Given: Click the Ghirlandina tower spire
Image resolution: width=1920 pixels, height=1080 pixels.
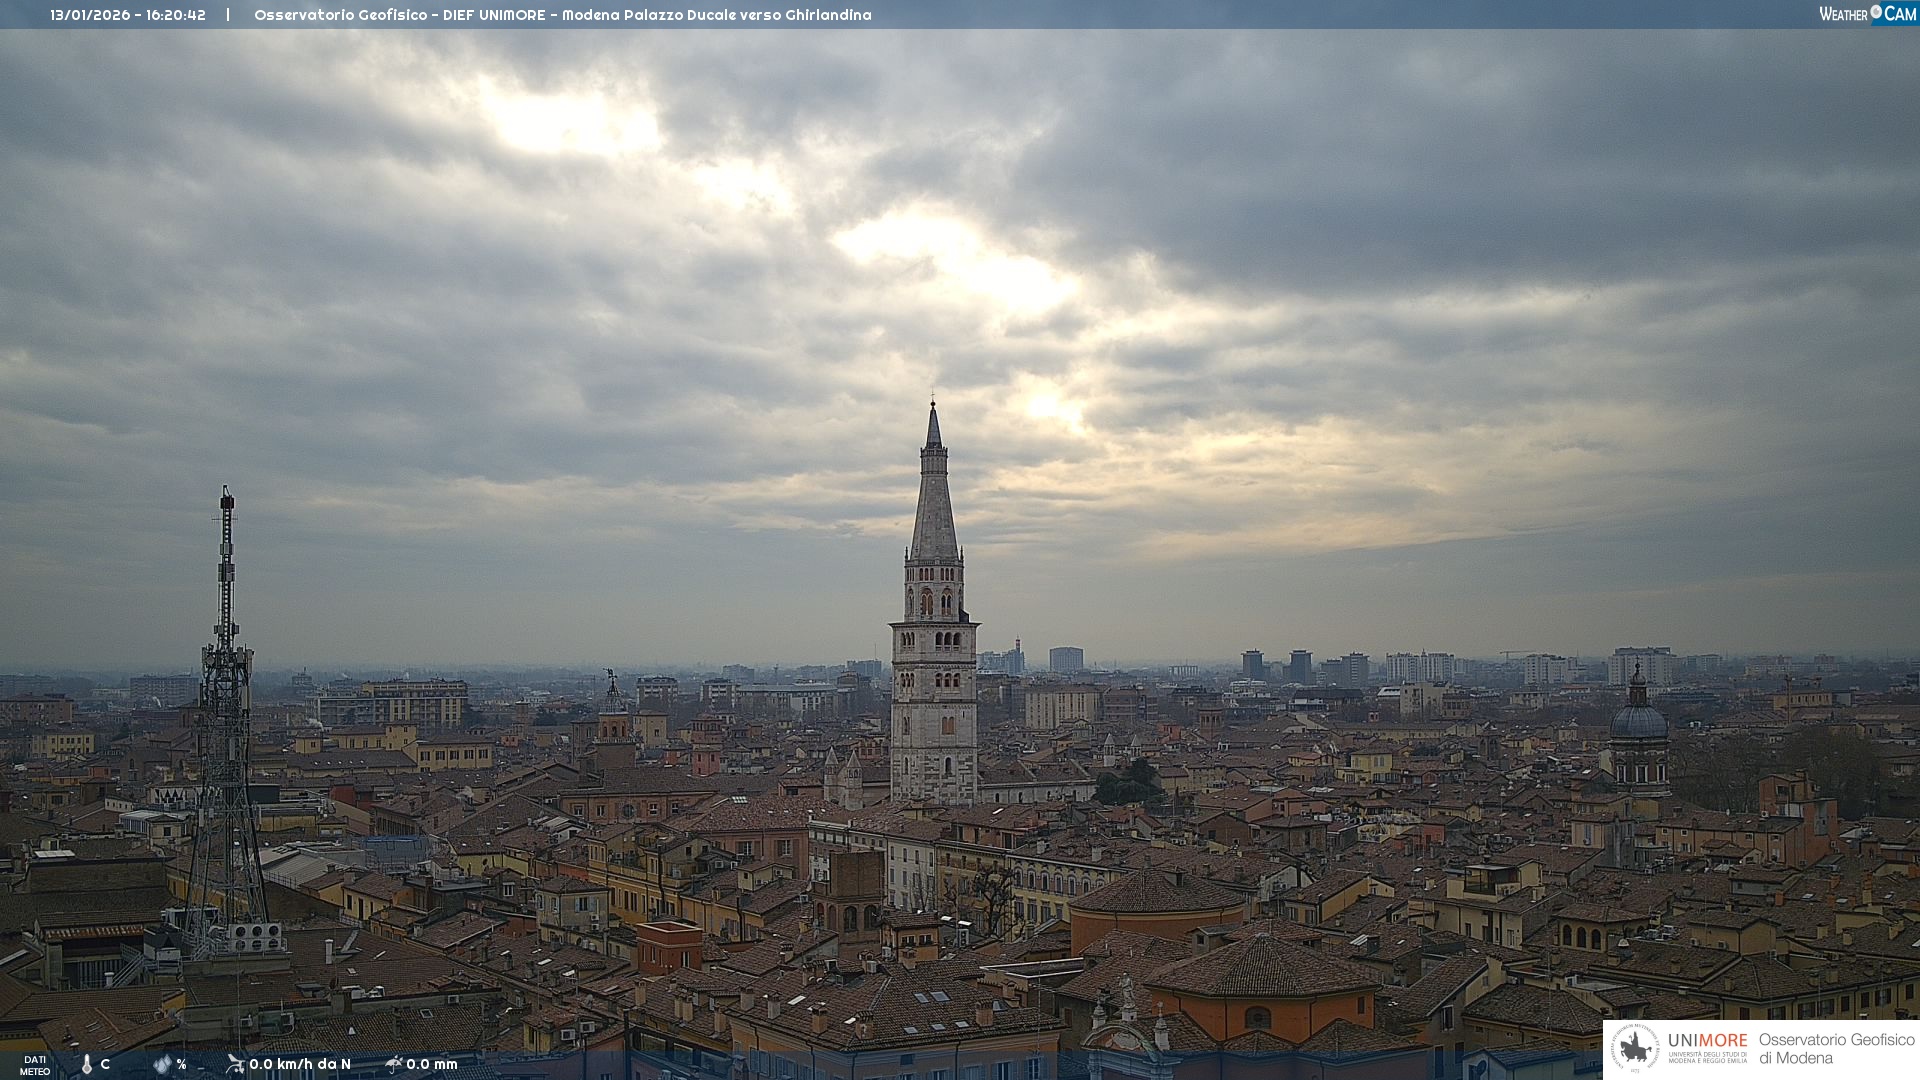Looking at the screenshot, I should [934, 490].
